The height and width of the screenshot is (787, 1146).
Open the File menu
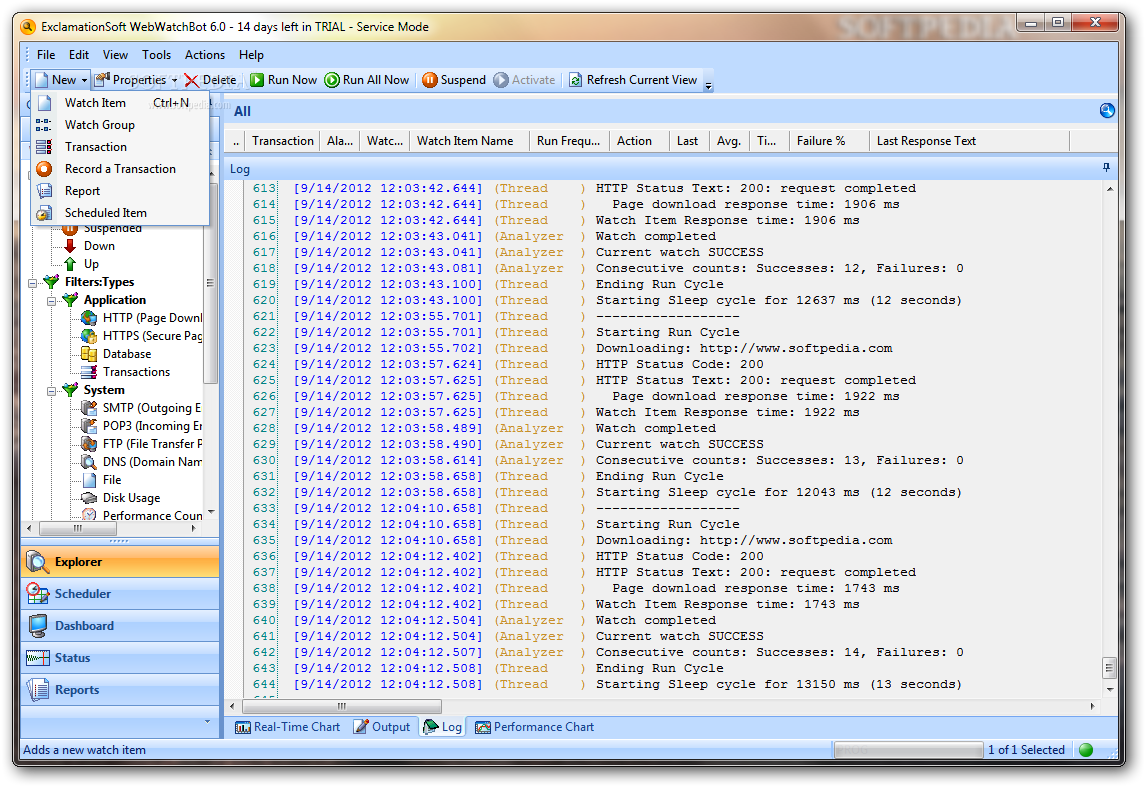pos(45,55)
